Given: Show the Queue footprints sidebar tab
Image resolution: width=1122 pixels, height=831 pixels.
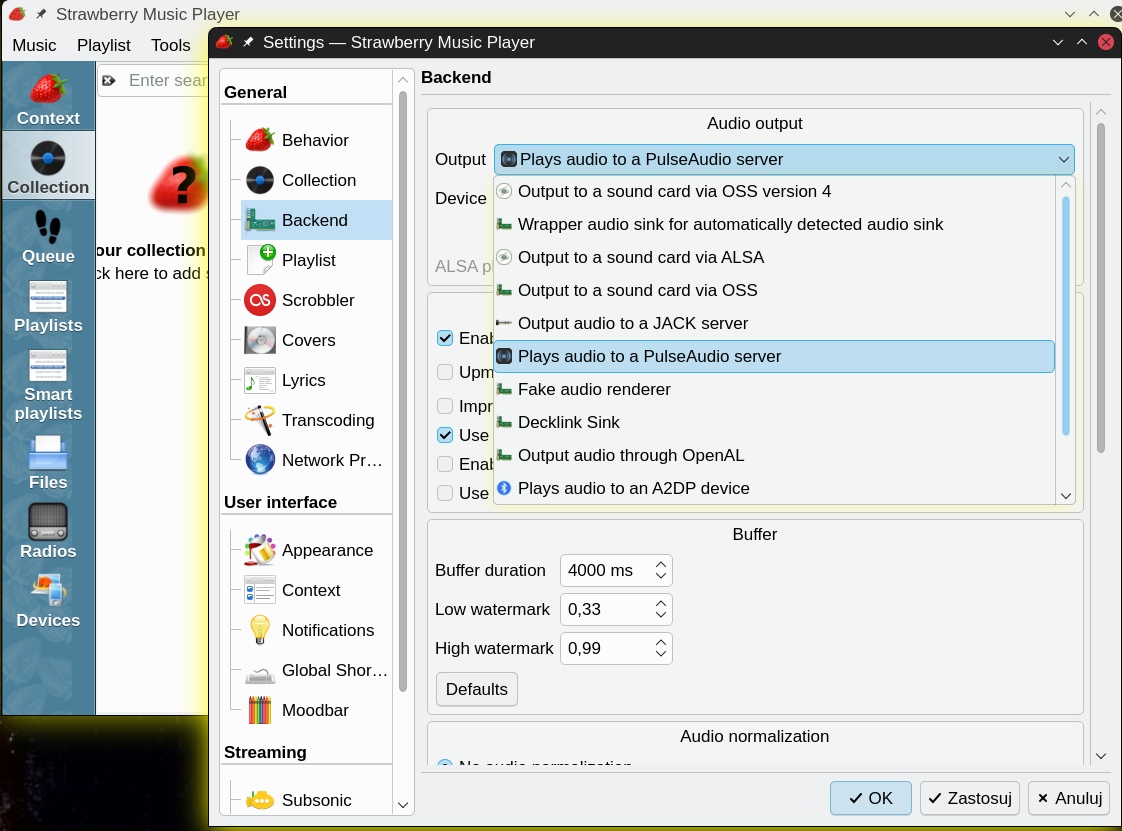Looking at the screenshot, I should tap(49, 236).
